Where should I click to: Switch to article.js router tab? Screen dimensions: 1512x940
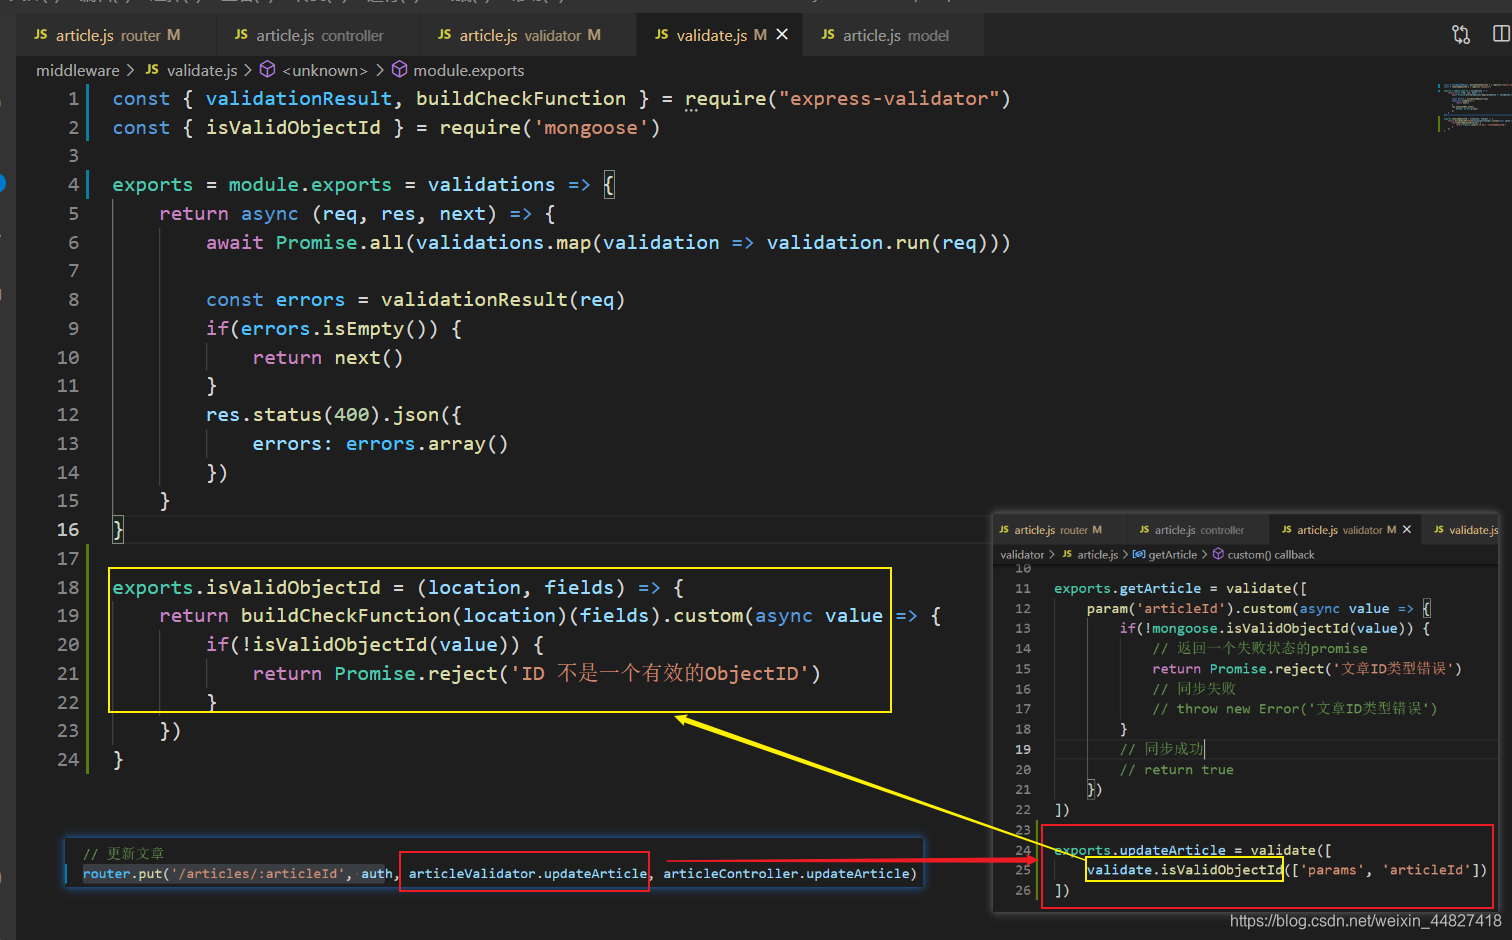(107, 35)
